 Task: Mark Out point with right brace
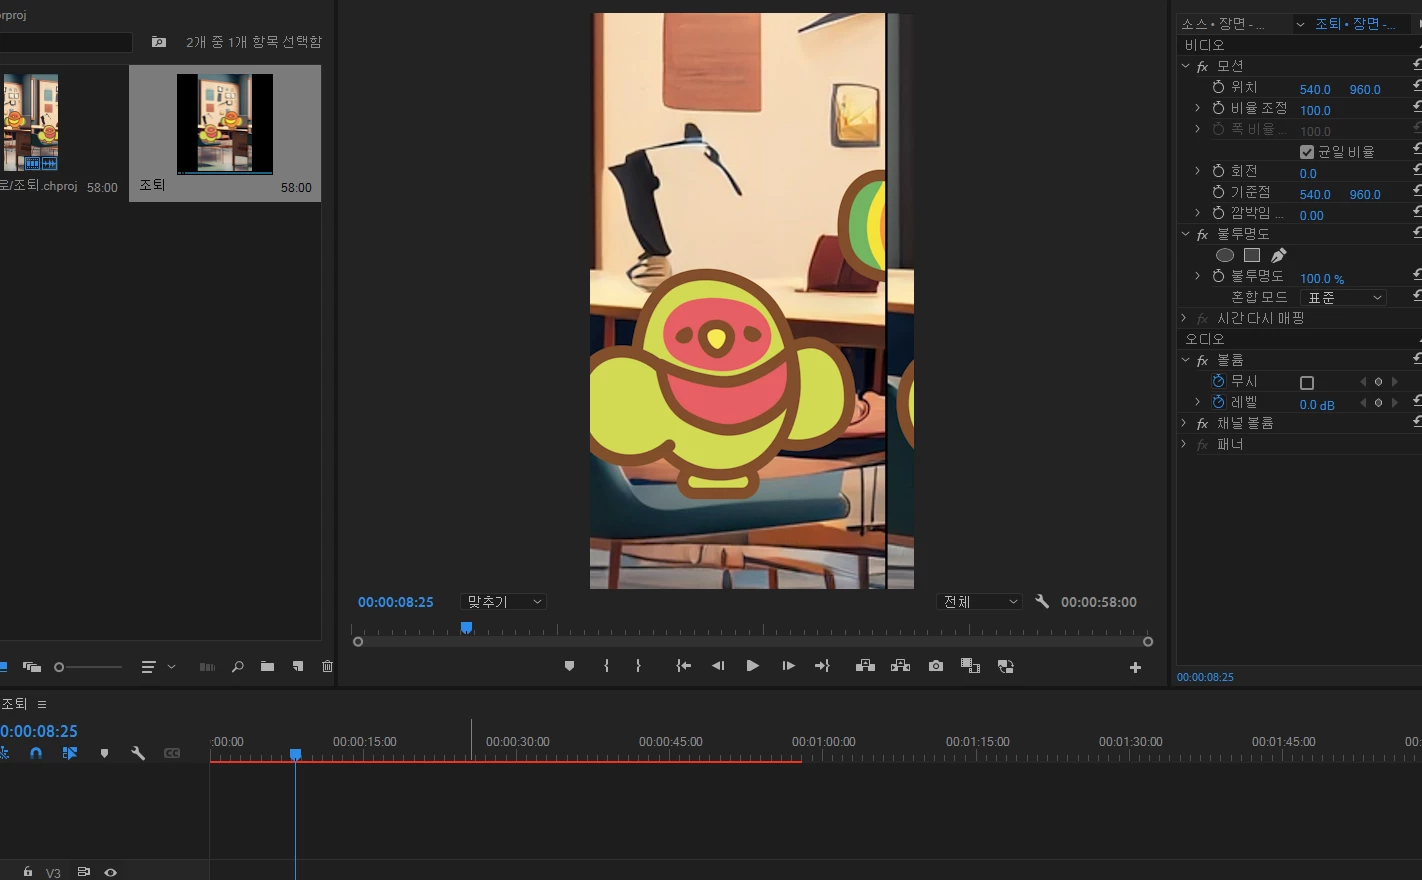click(x=638, y=666)
